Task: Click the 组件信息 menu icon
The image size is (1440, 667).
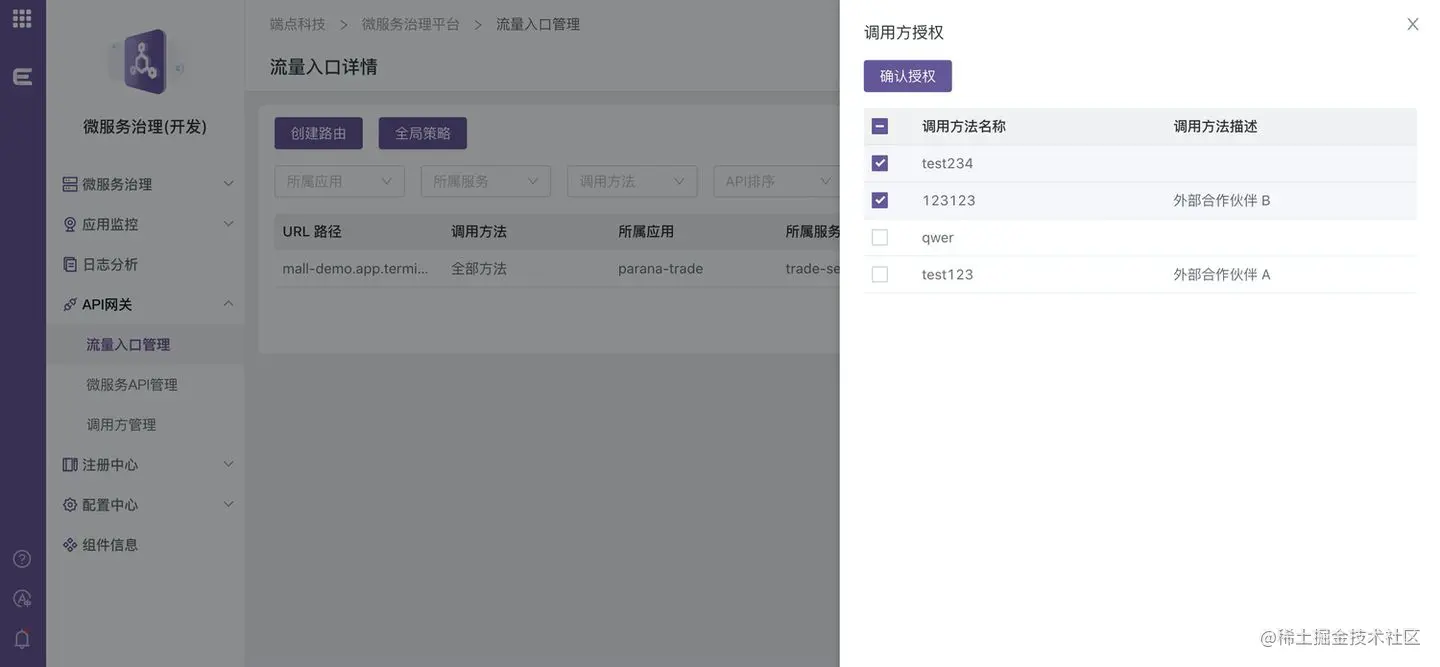Action: coord(70,545)
